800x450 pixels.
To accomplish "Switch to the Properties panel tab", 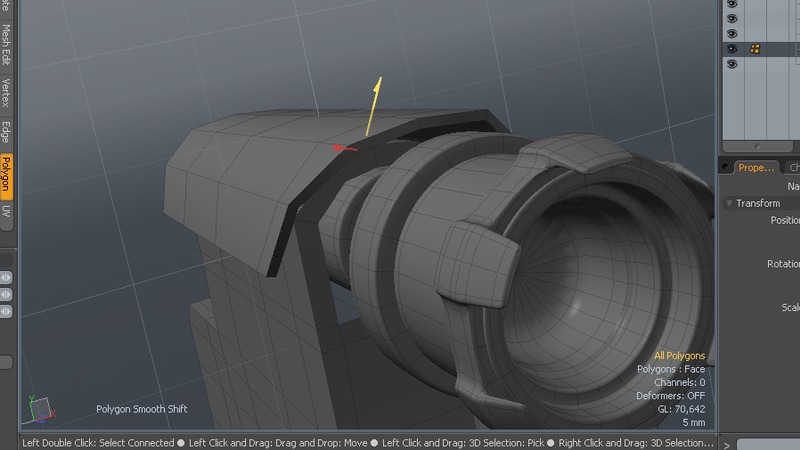I will click(756, 167).
